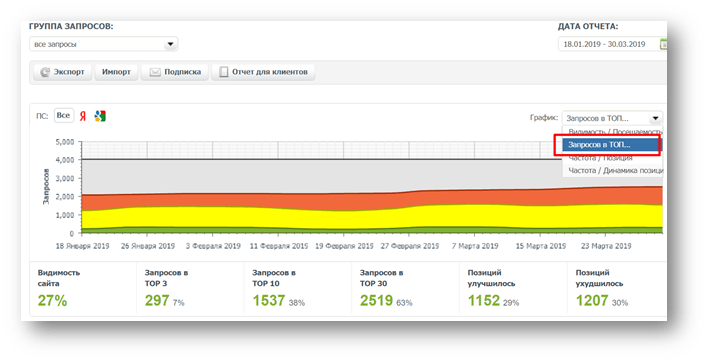The image size is (709, 363).
Task: Click the Видимость сайта 27% value
Action: point(52,301)
